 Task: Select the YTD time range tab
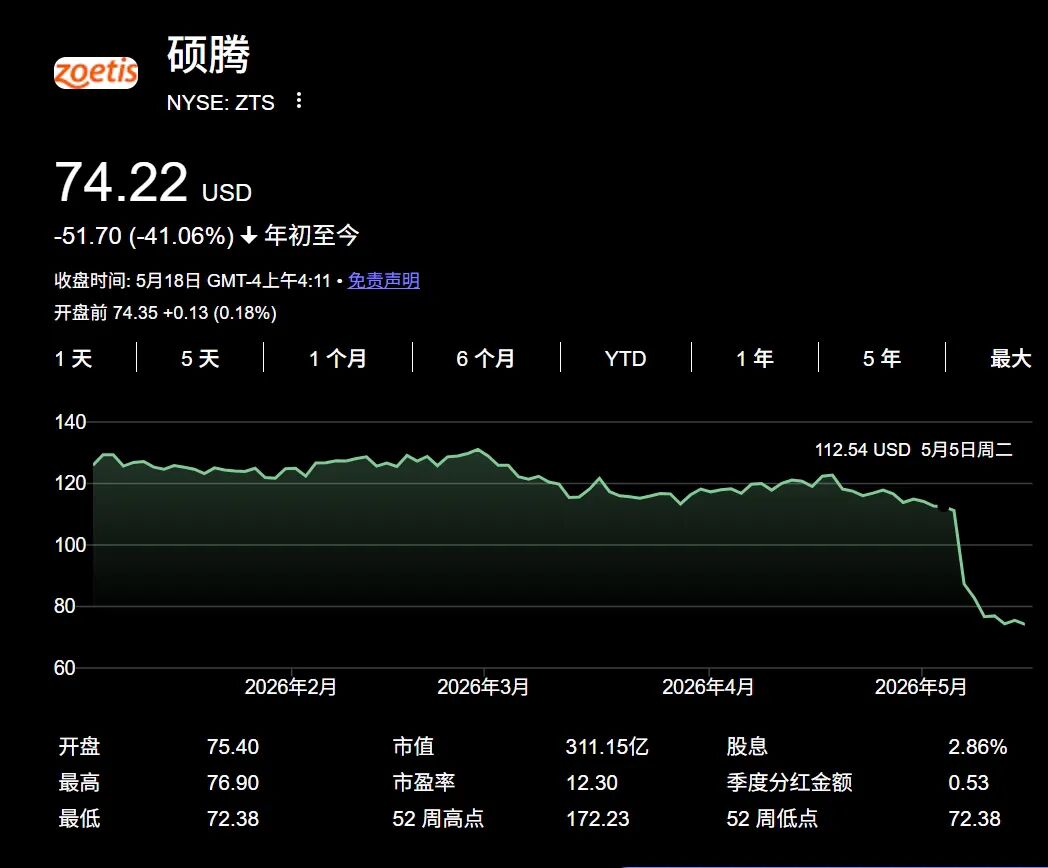(626, 359)
